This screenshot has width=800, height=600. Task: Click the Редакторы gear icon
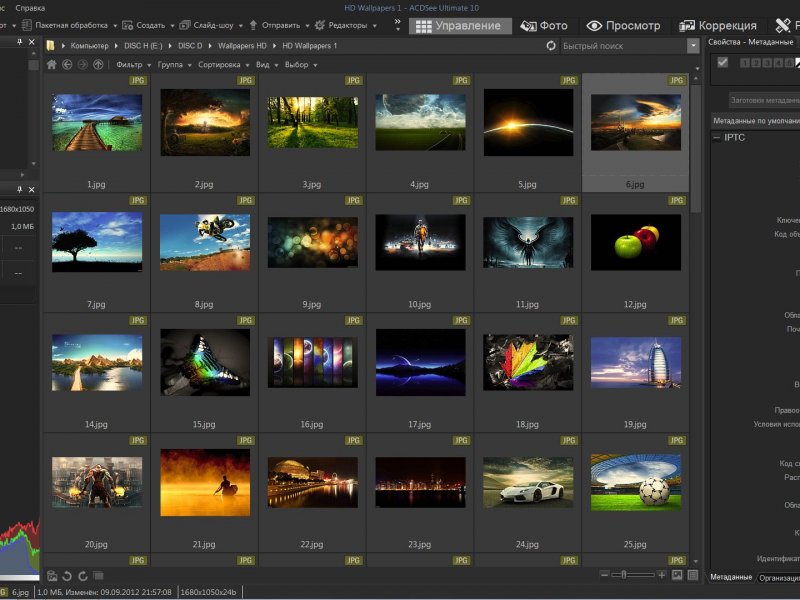click(x=320, y=25)
